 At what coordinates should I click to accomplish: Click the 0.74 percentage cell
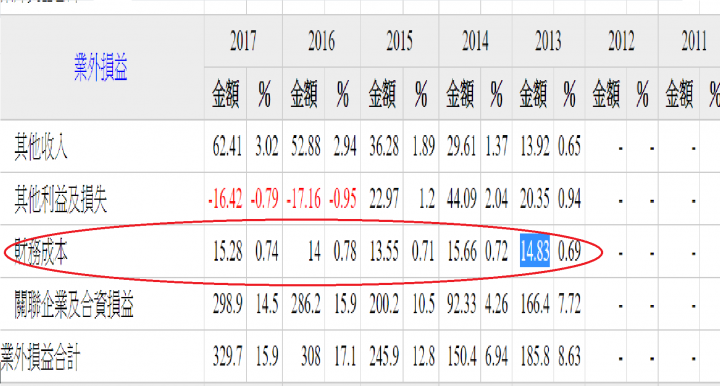[x=267, y=252]
